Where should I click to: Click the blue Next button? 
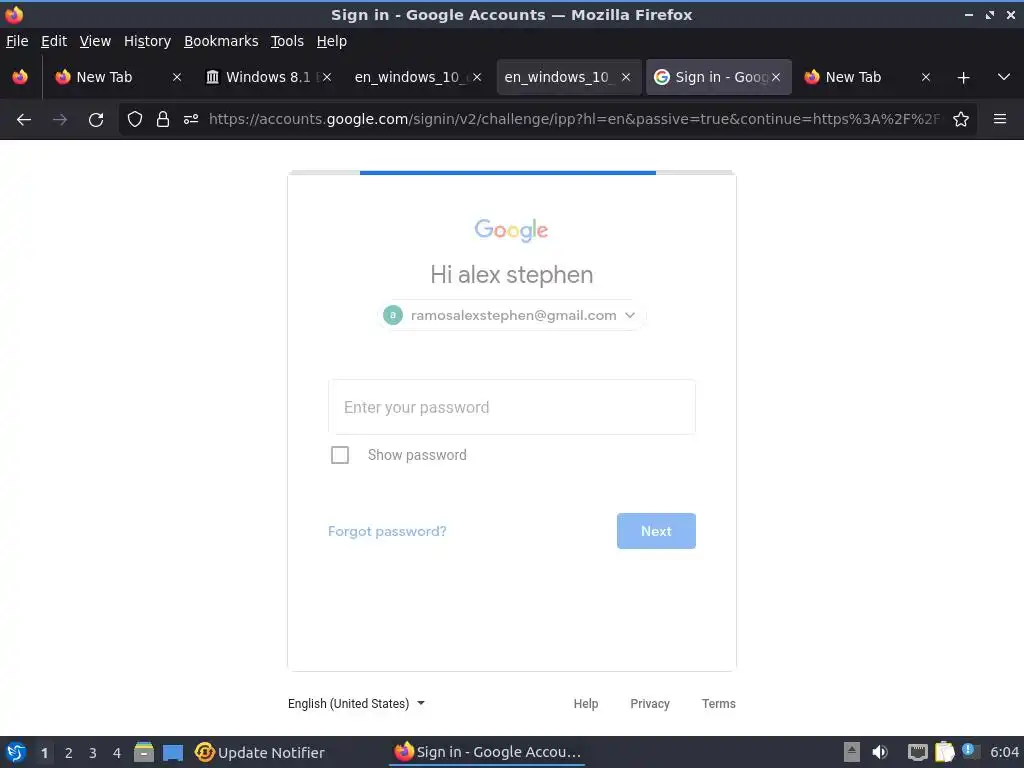pyautogui.click(x=656, y=531)
